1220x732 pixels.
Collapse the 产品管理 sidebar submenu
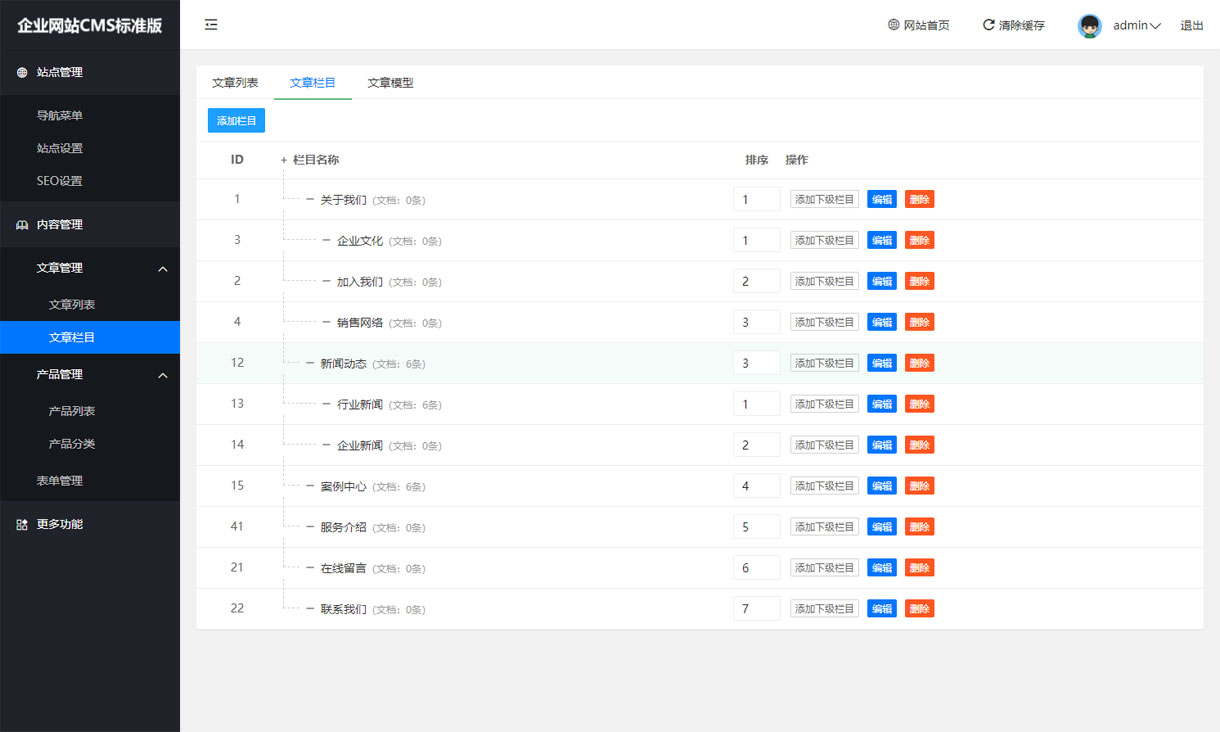point(163,375)
